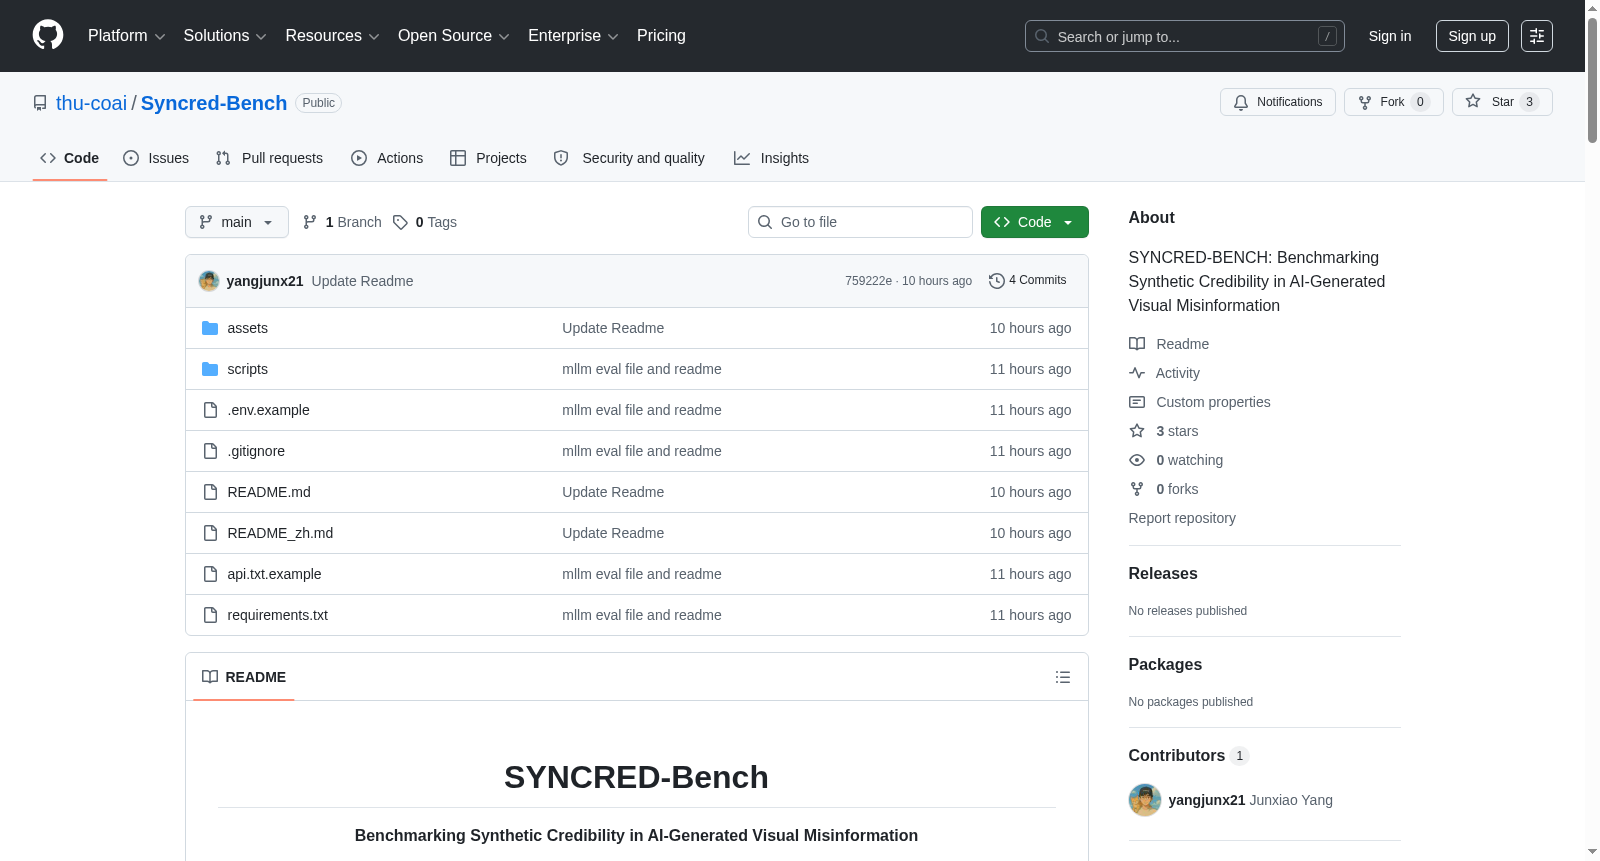This screenshot has height=861, width=1600.
Task: Open the thu-coai organization link
Action: 92,103
